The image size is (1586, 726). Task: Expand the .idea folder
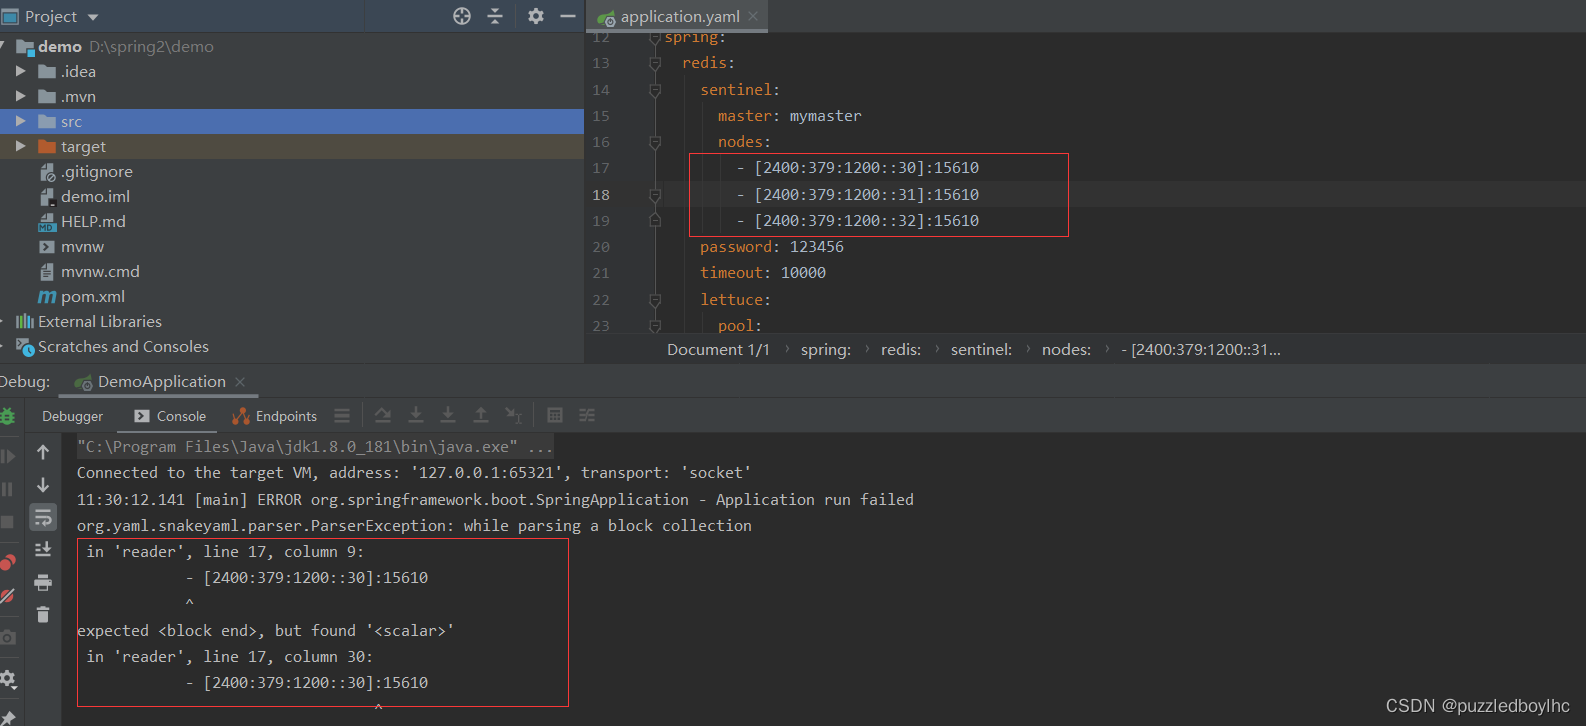coord(20,71)
